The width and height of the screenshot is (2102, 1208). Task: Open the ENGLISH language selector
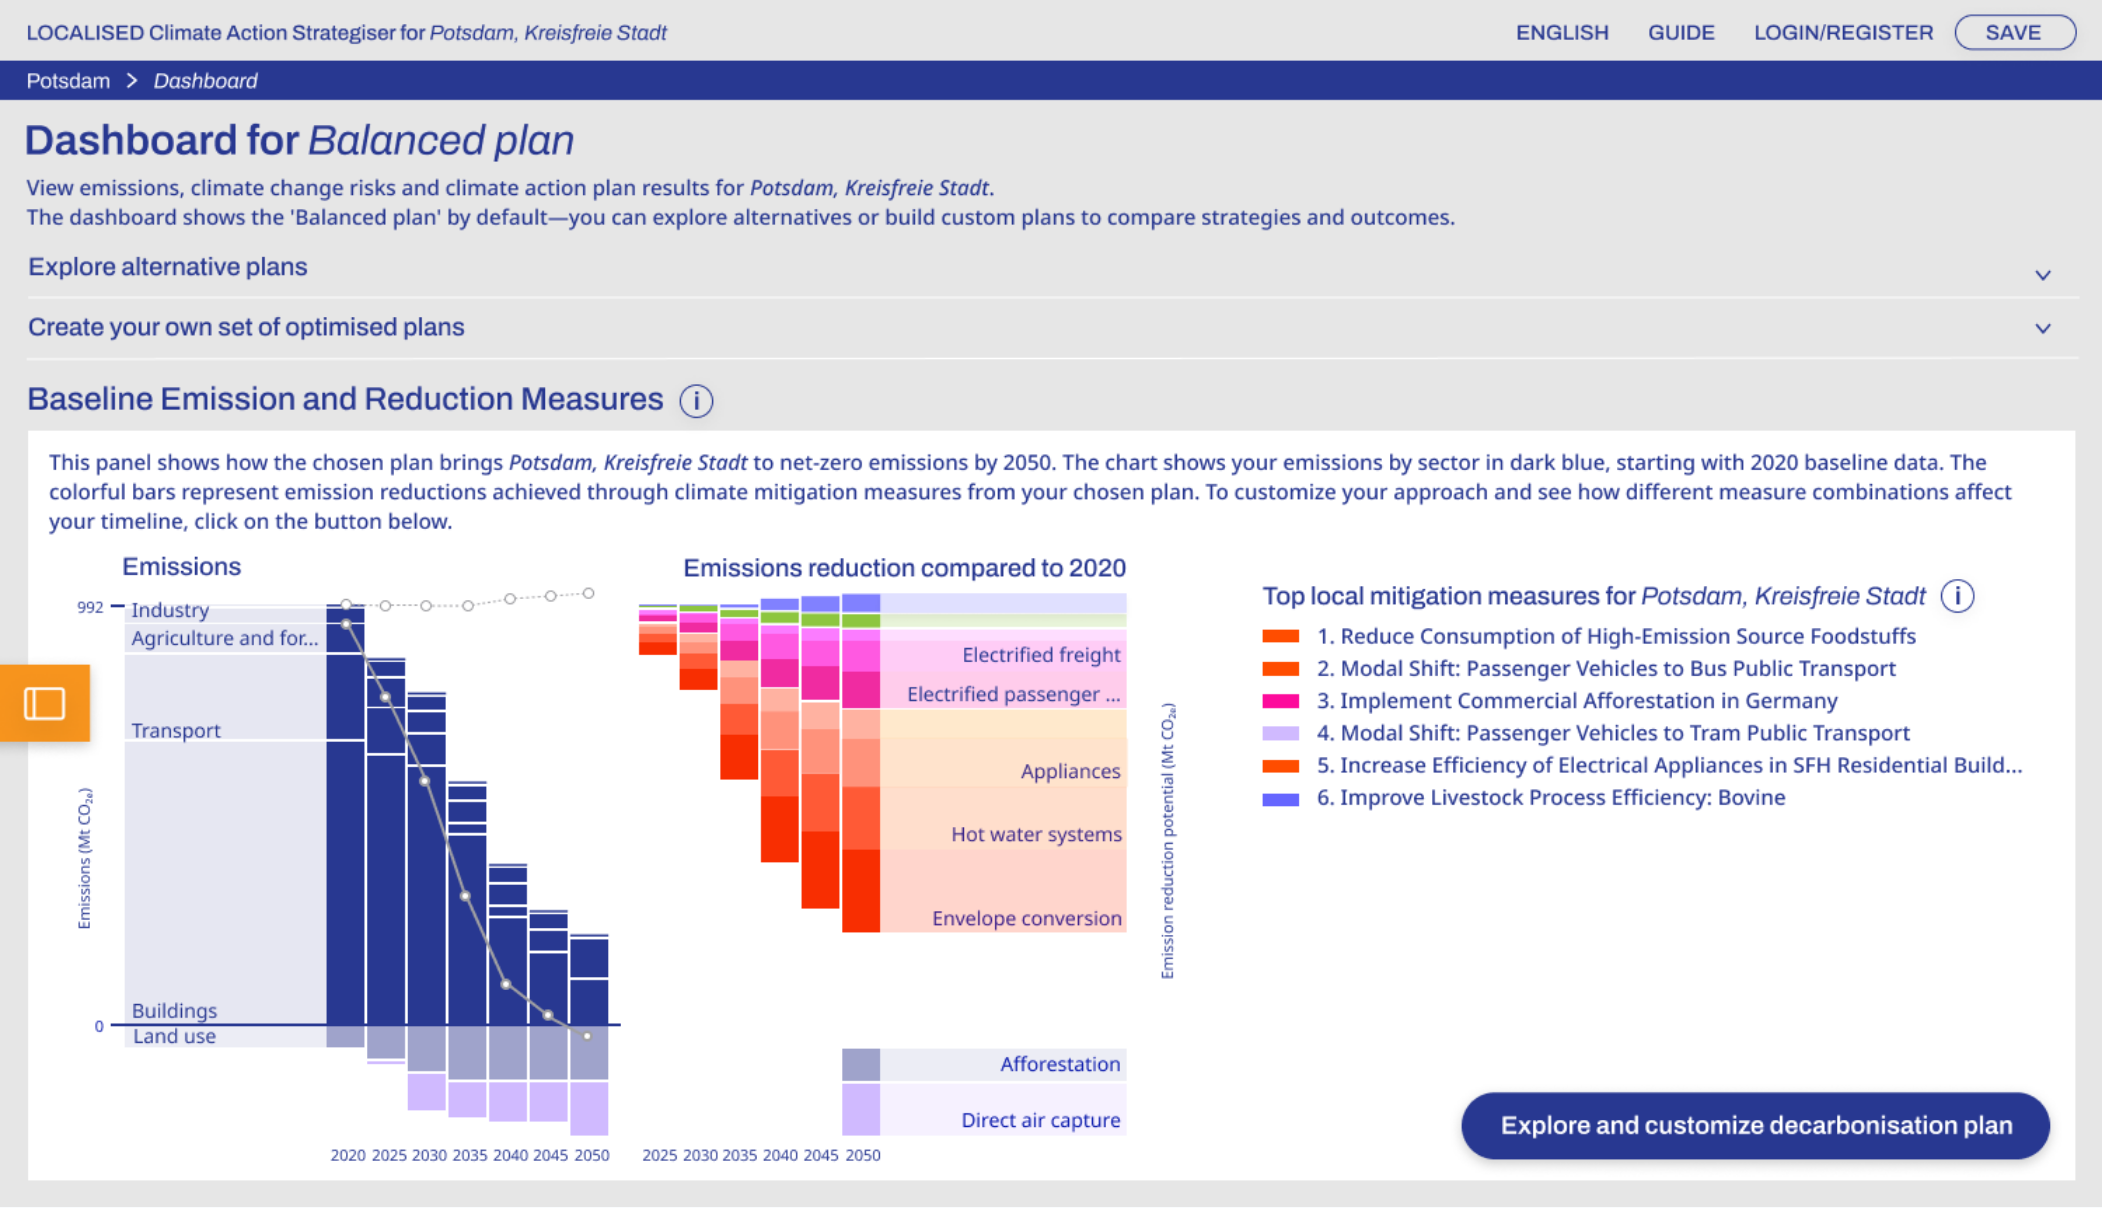coord(1561,33)
